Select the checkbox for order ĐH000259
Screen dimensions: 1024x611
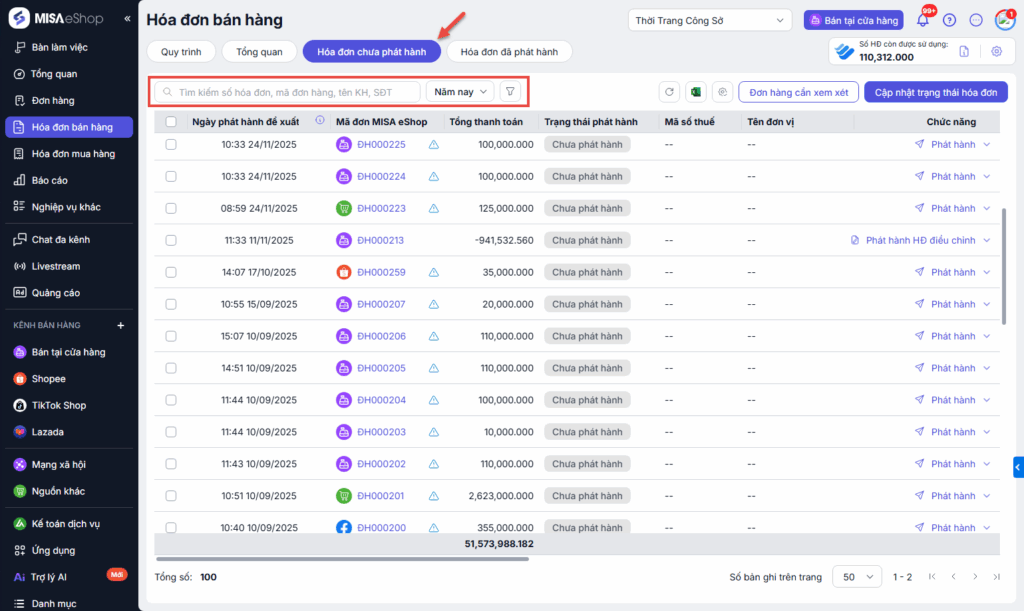tap(171, 272)
